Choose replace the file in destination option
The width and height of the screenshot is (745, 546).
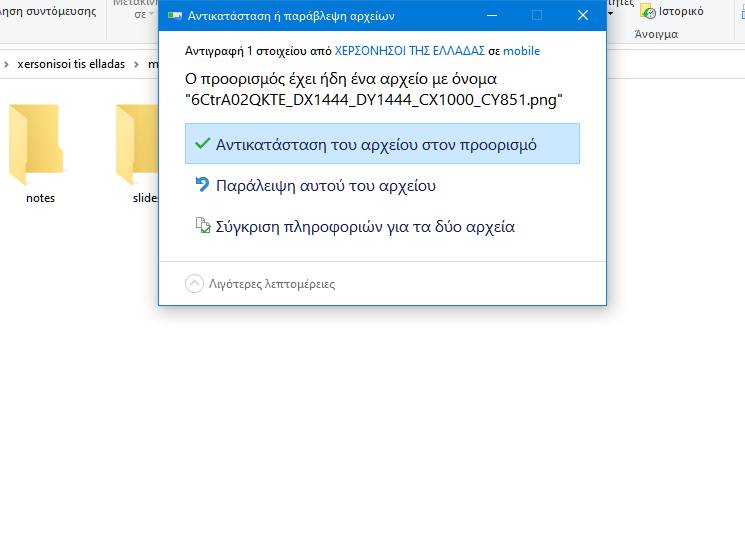point(382,144)
